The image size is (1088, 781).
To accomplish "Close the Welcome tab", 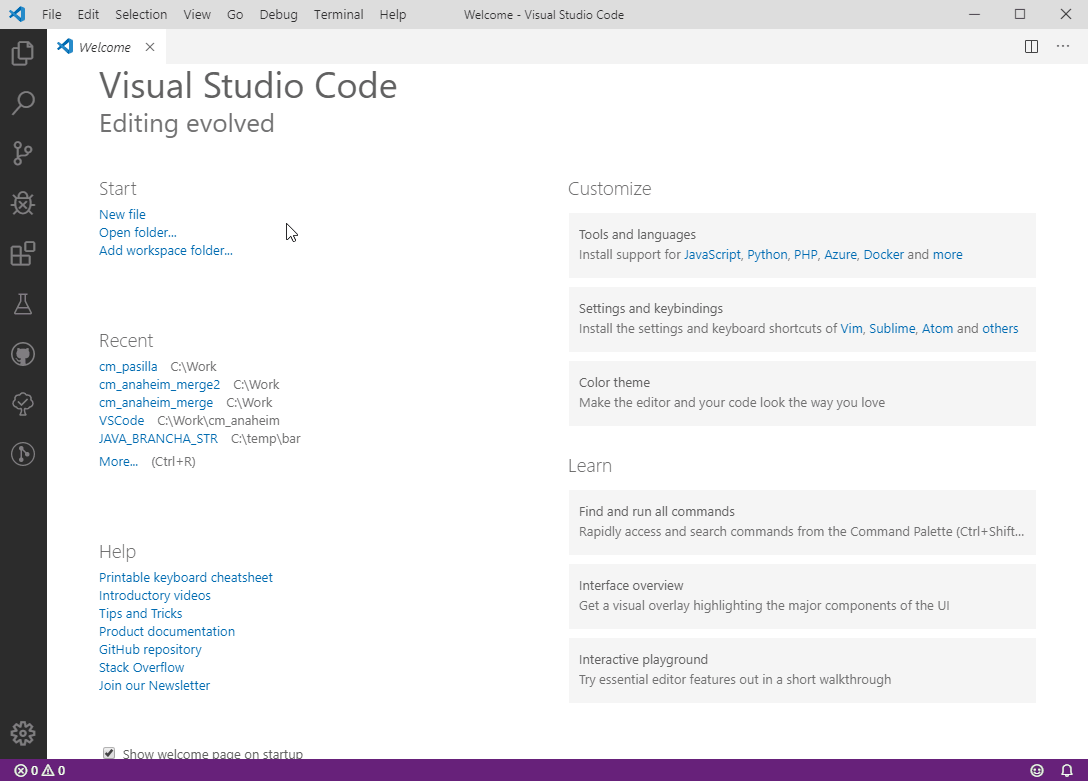I will (x=150, y=47).
